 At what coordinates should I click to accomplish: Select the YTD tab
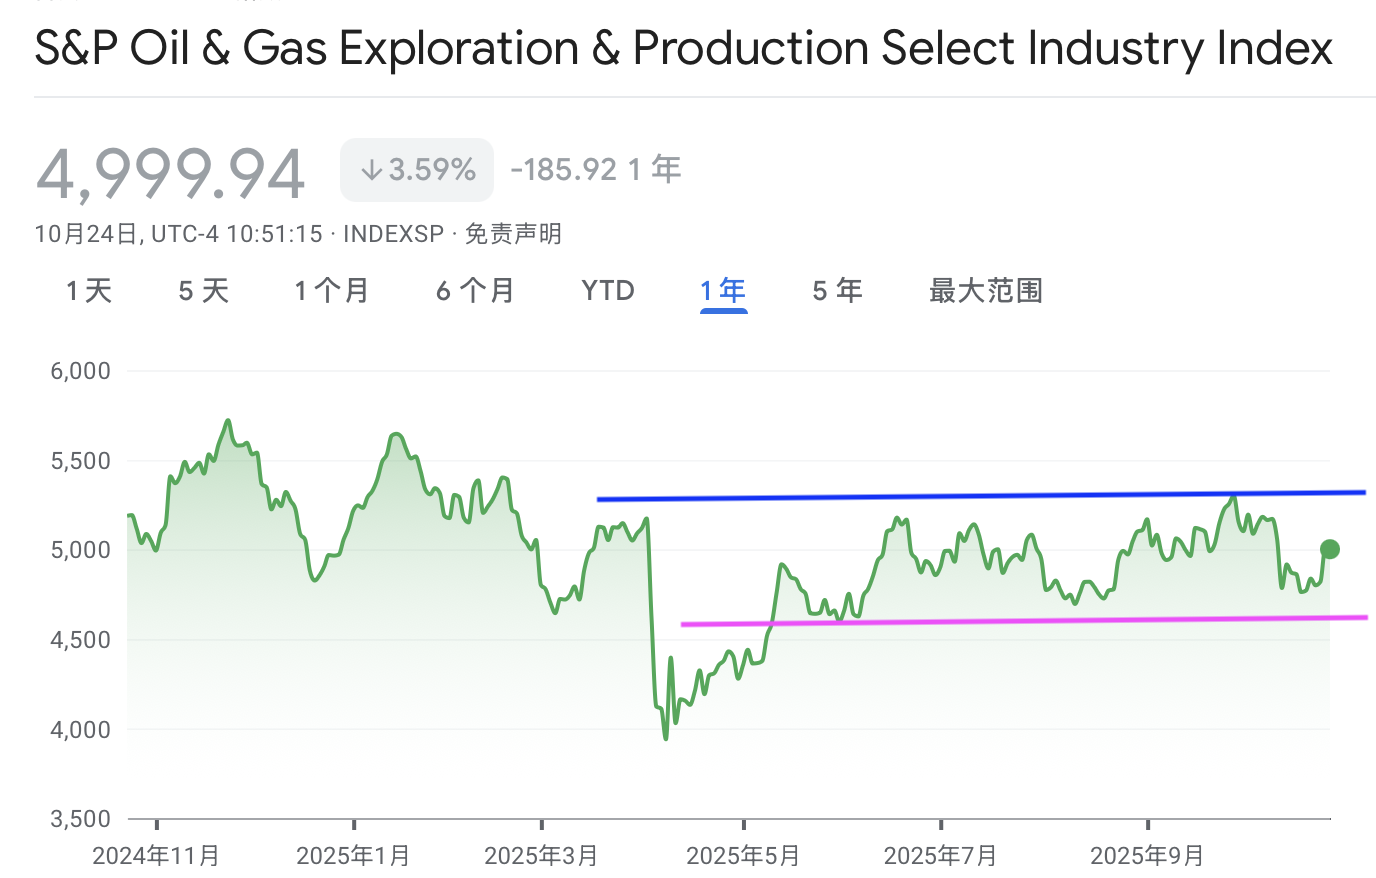click(608, 291)
